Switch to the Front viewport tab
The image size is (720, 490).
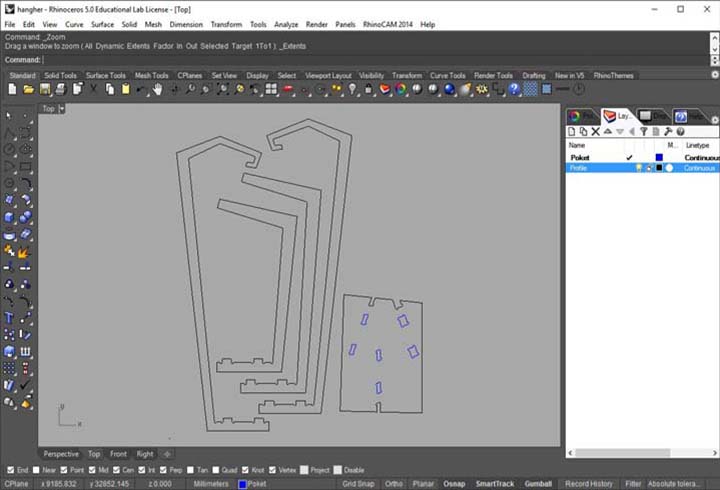(118, 454)
